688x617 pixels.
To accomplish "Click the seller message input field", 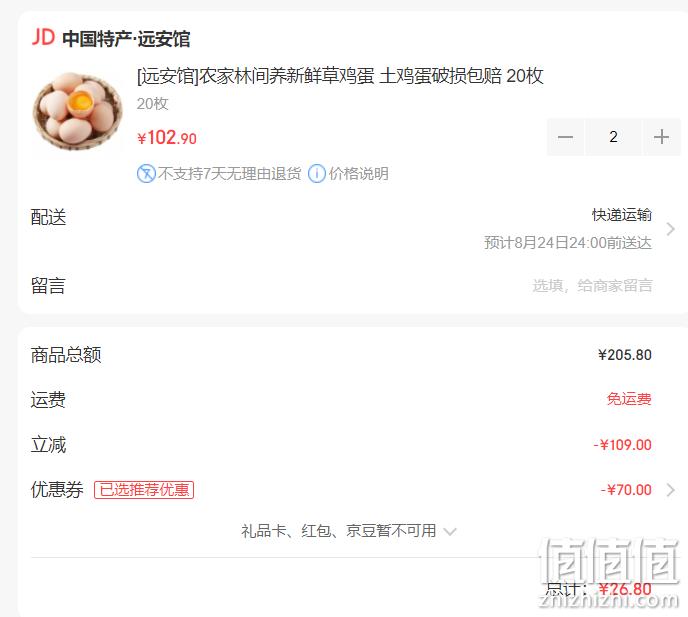I will [592, 286].
